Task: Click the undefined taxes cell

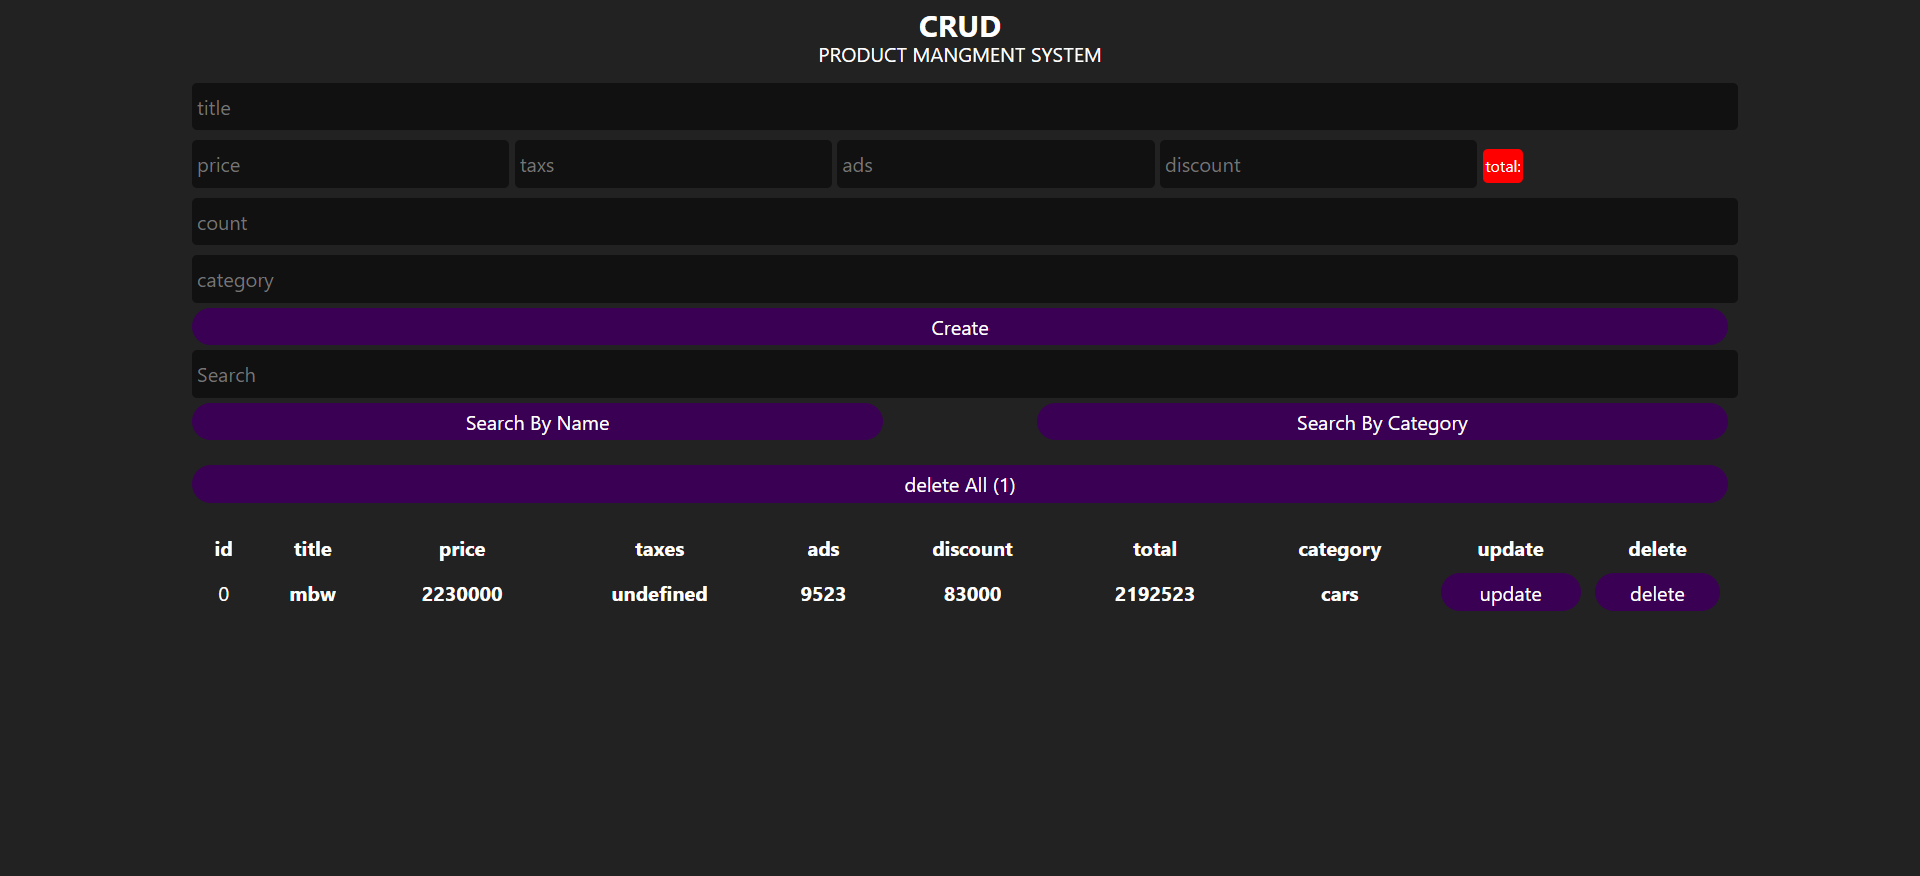Action: 659,594
